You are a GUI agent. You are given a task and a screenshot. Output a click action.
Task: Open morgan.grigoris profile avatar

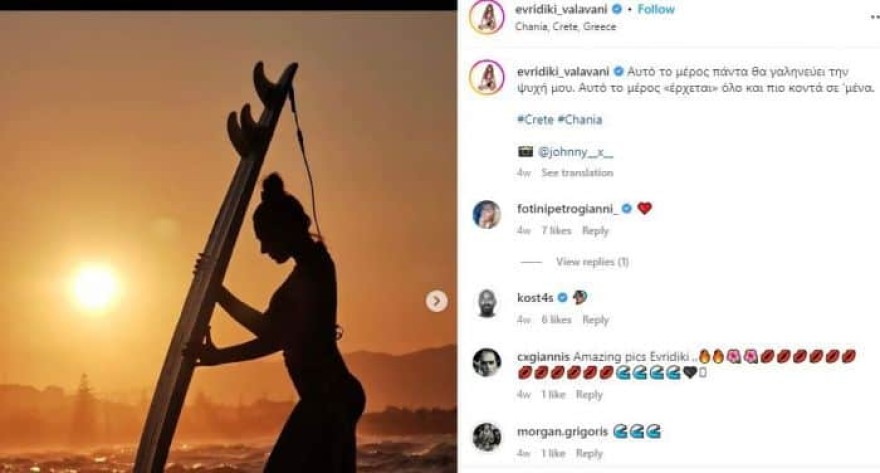[x=487, y=438]
